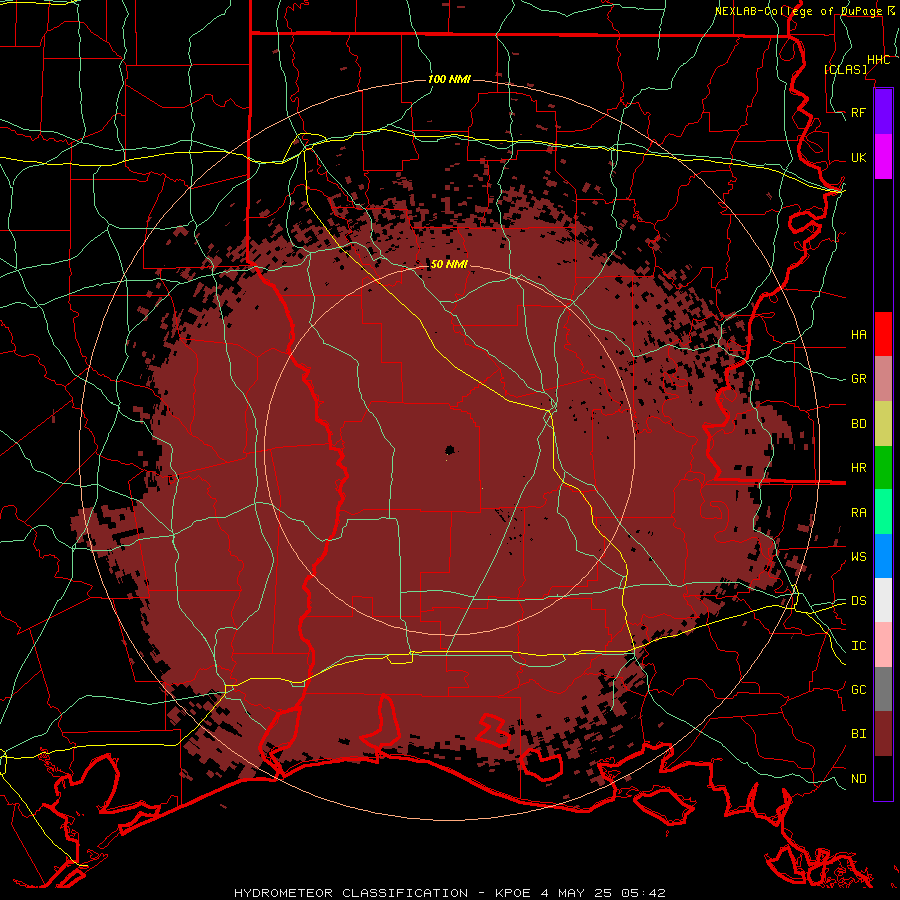Click the 'RF' legend label

(858, 112)
